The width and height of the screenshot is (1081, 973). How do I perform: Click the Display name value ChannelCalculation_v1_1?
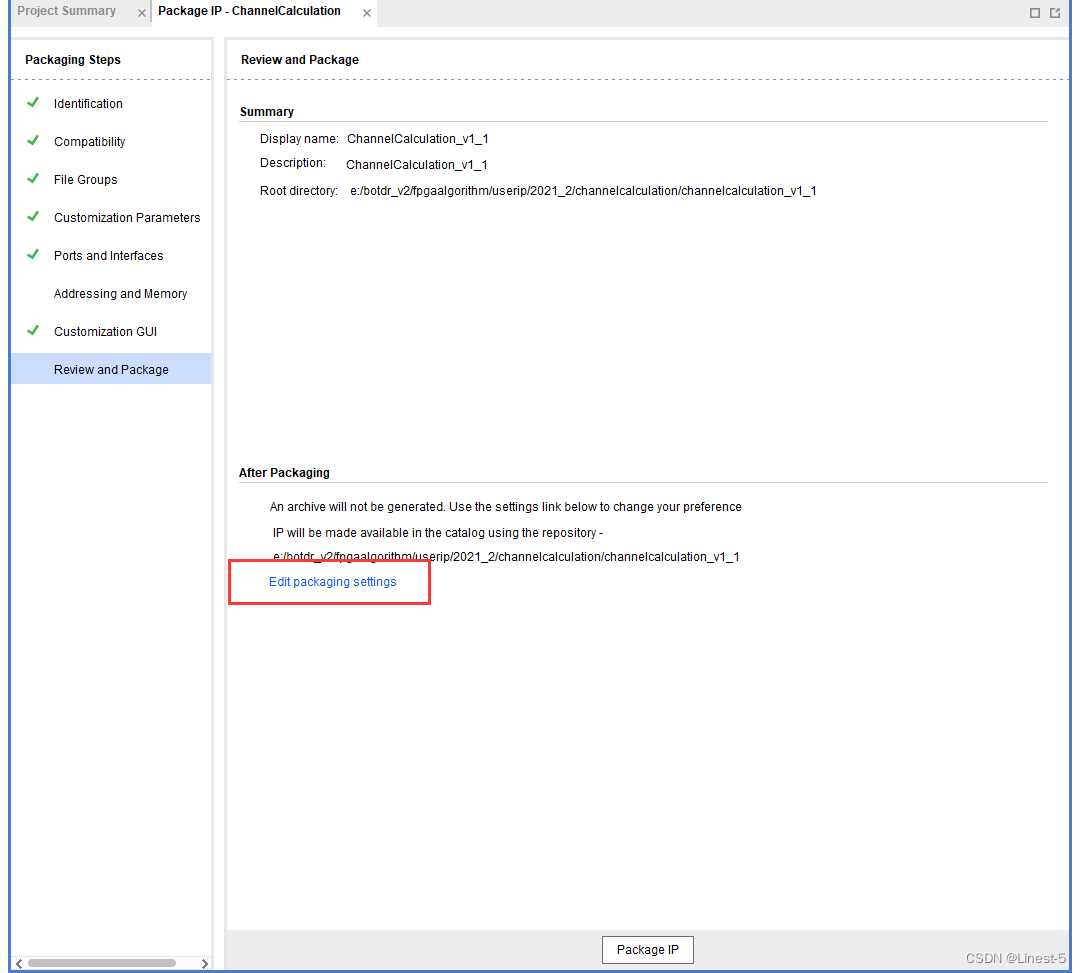[x=418, y=139]
